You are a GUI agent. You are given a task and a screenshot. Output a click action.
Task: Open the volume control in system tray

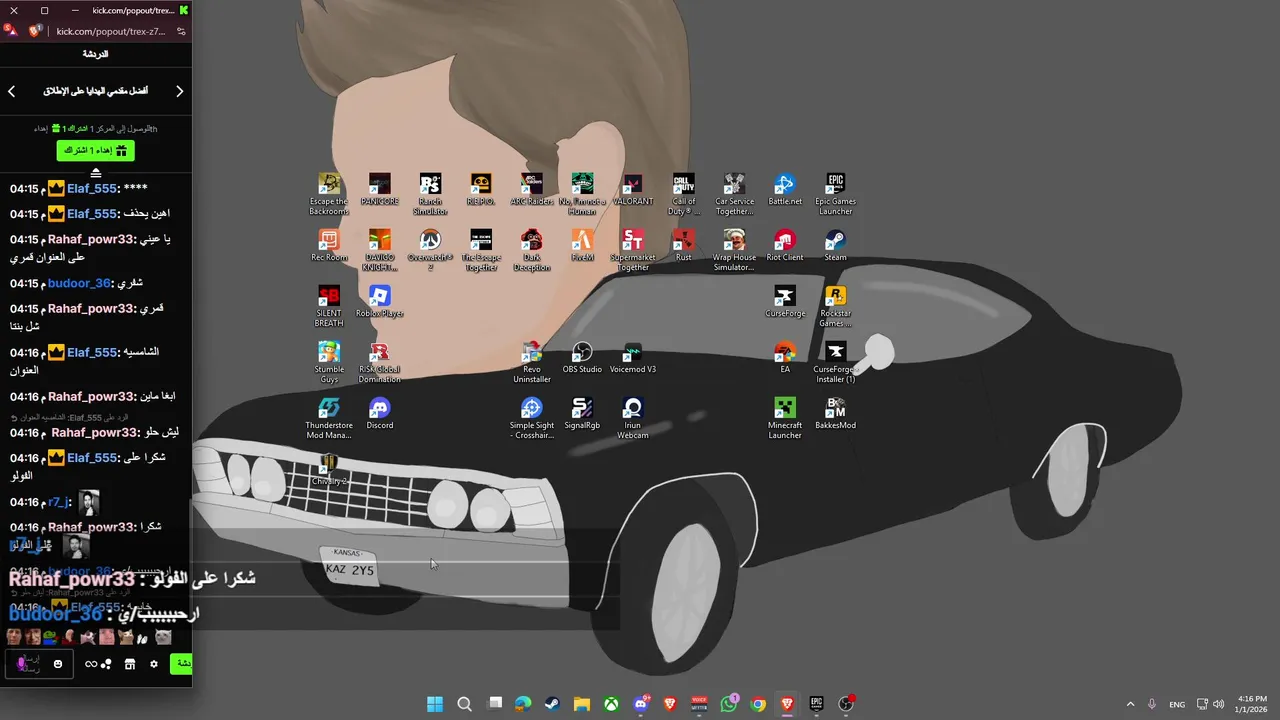(x=1218, y=704)
